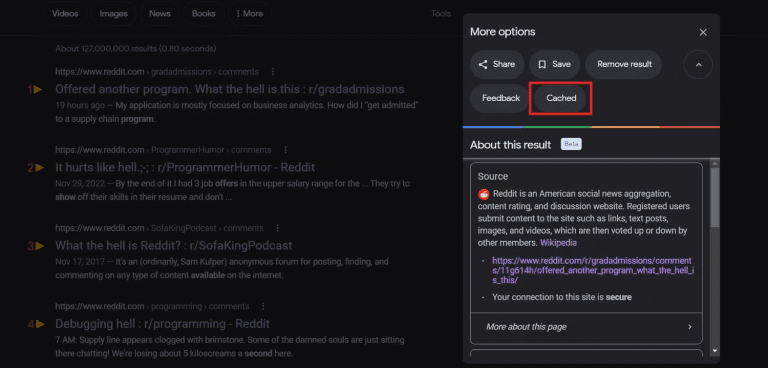Viewport: 768px width, 368px height.
Task: Open the three-dot menu beside ProgrammerHumor result
Action: point(286,150)
